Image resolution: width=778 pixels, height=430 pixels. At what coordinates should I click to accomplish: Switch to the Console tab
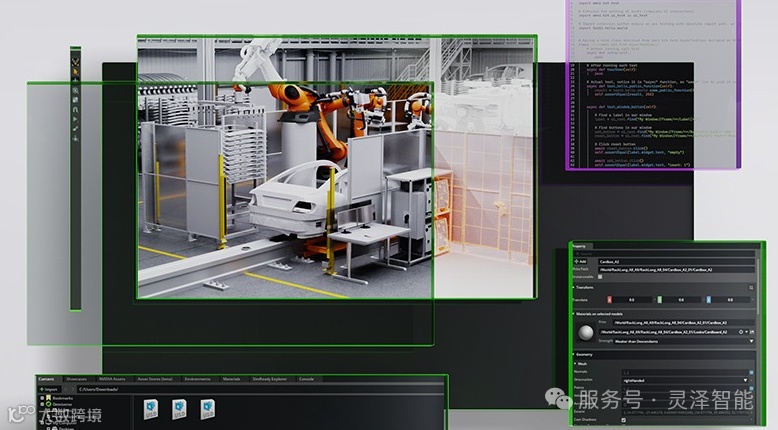(x=306, y=379)
